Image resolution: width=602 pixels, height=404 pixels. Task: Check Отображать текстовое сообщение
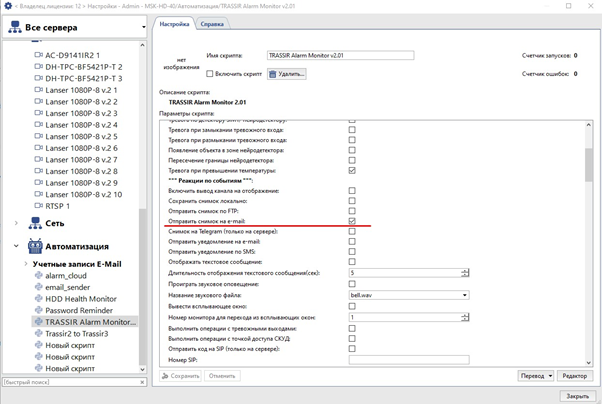pos(352,262)
